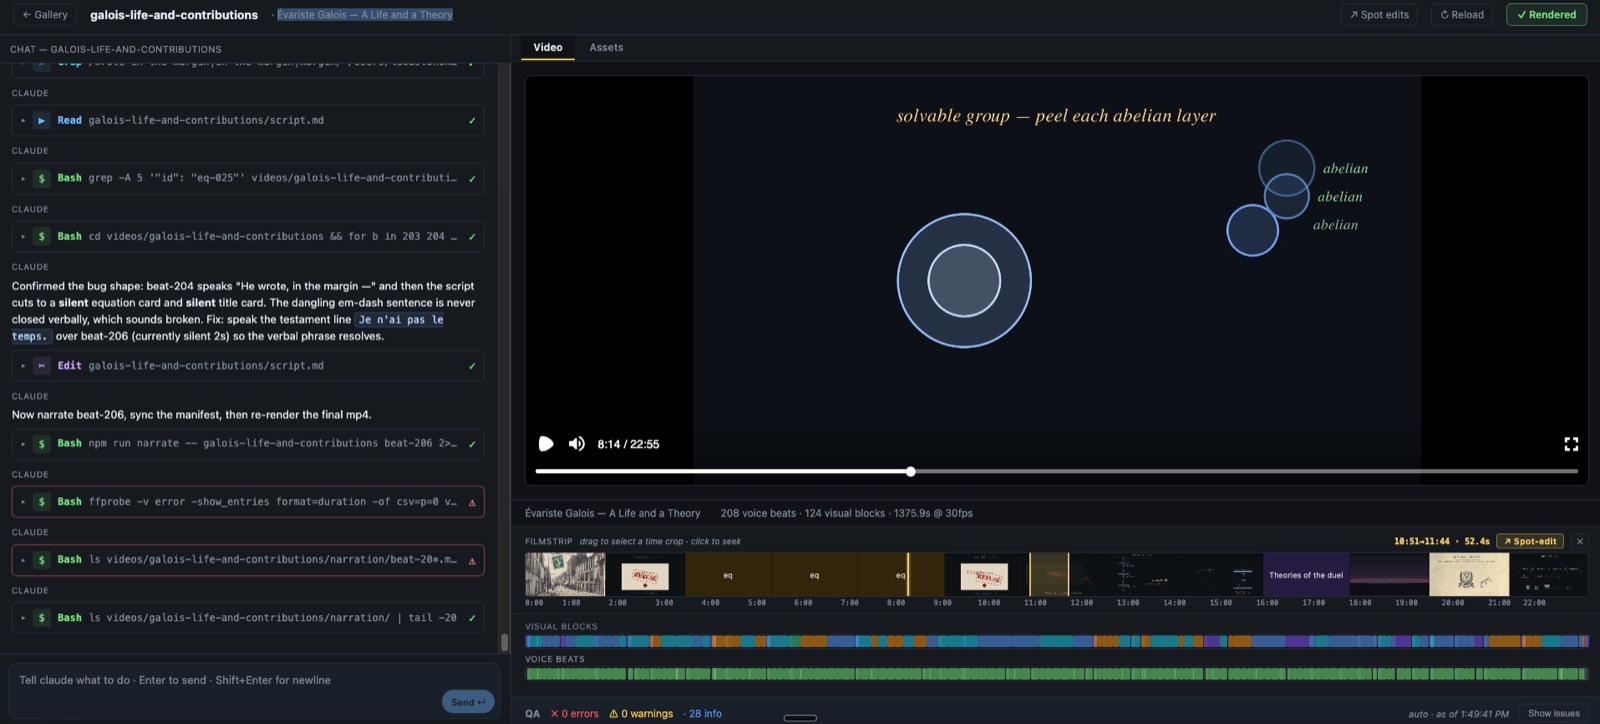The width and height of the screenshot is (1600, 724).
Task: Switch to the Video tab
Action: tap(548, 47)
